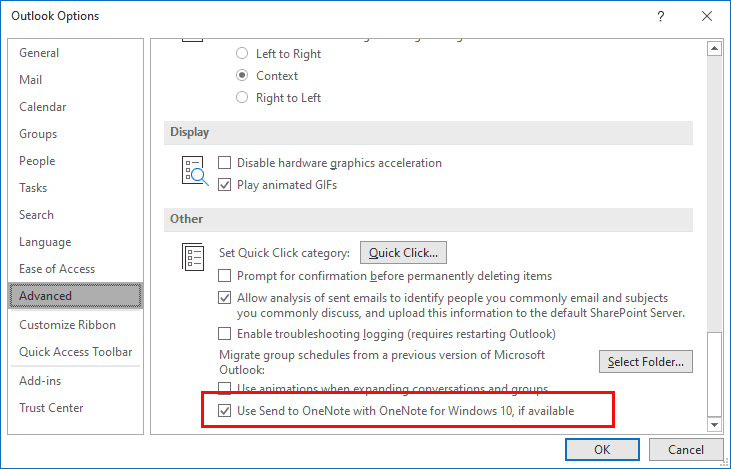The width and height of the screenshot is (731, 469).
Task: Click the Other section list icon
Action: (x=193, y=257)
